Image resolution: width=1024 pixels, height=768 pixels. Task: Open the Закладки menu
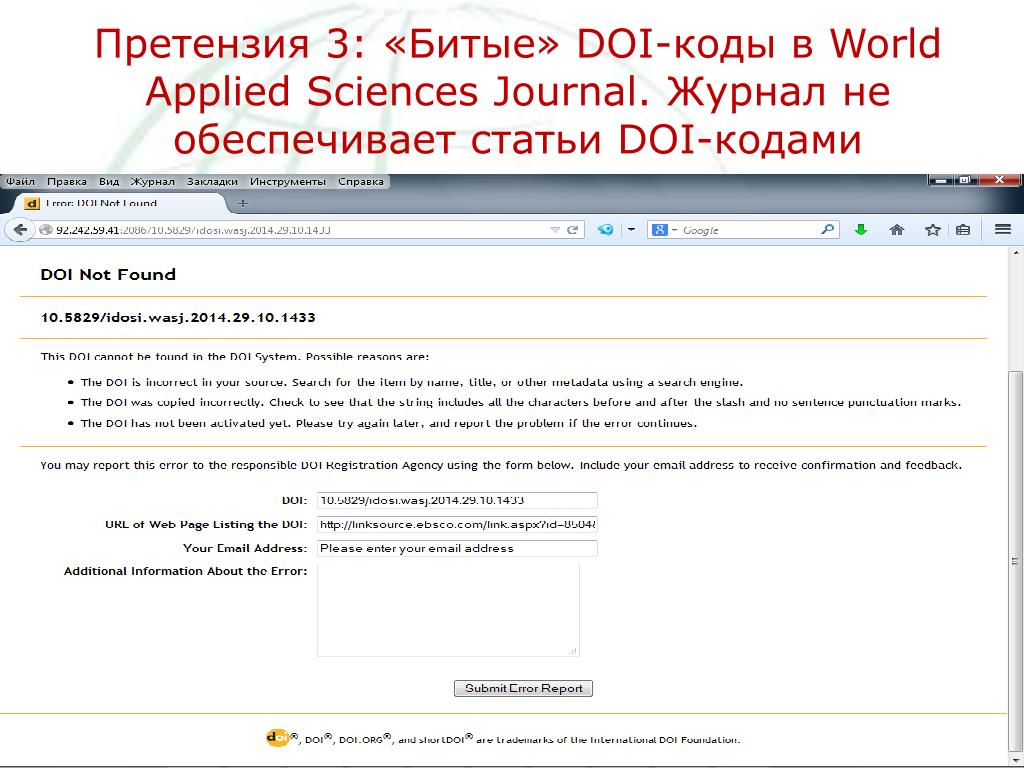coord(212,182)
